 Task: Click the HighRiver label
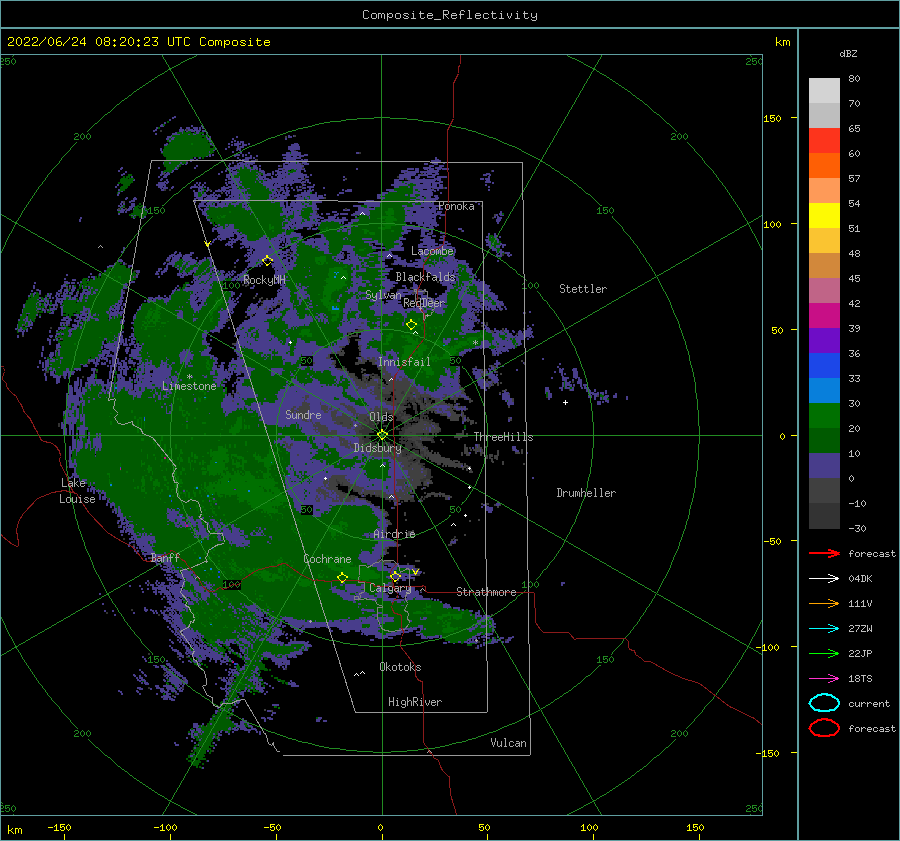coord(415,702)
